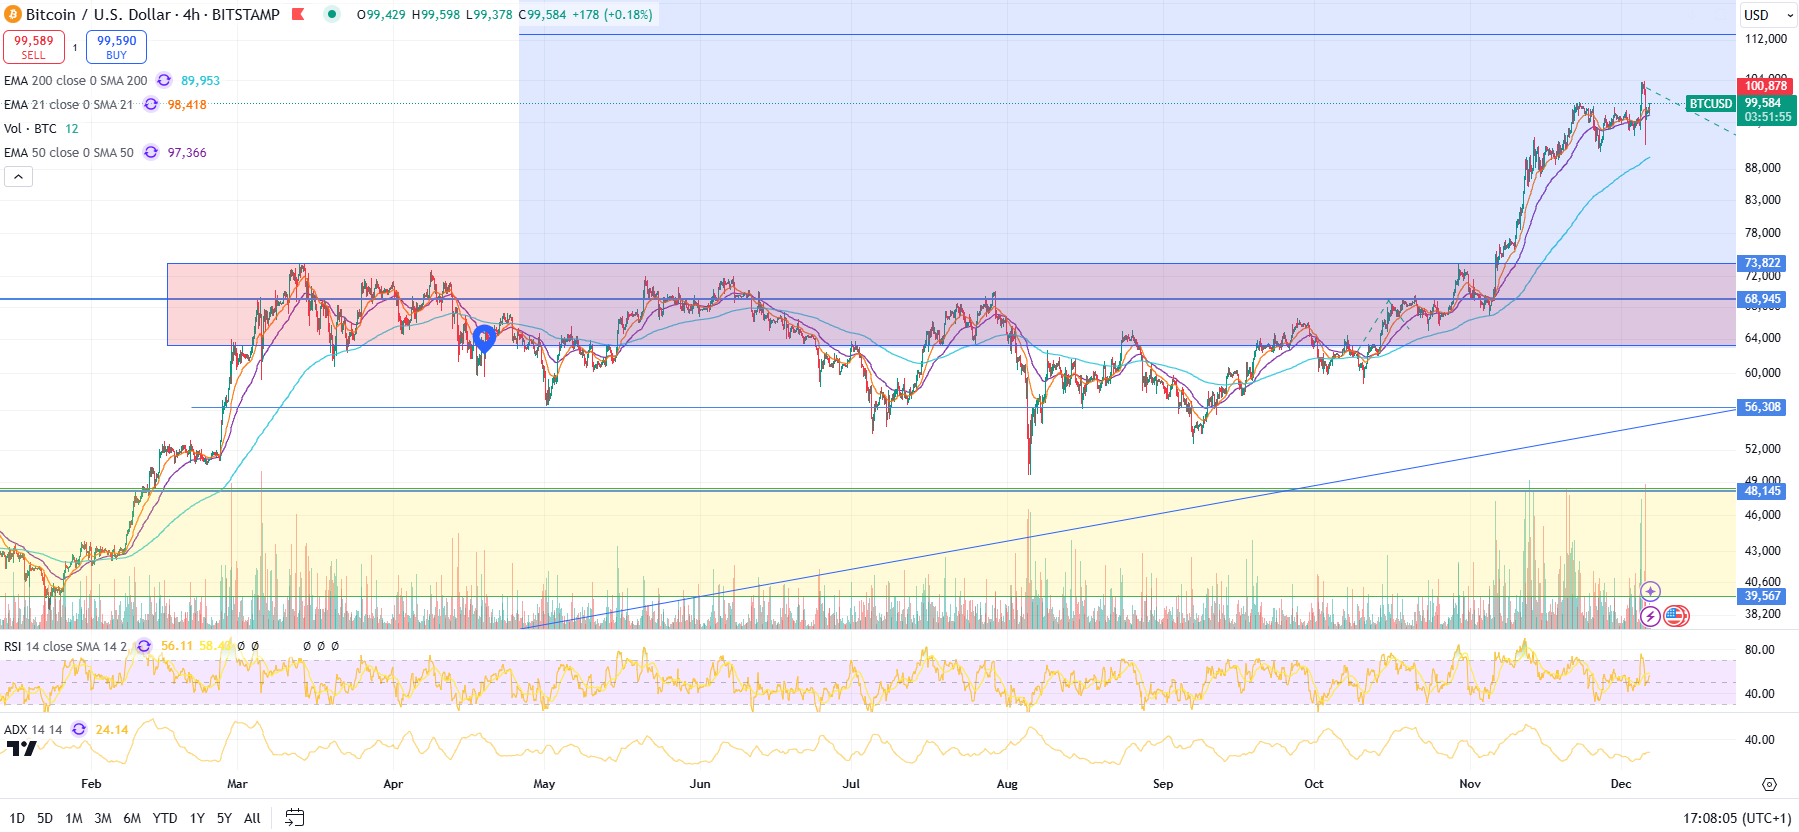Open the USD currency dropdown
Viewport: 1799px width, 832px height.
click(x=1768, y=15)
